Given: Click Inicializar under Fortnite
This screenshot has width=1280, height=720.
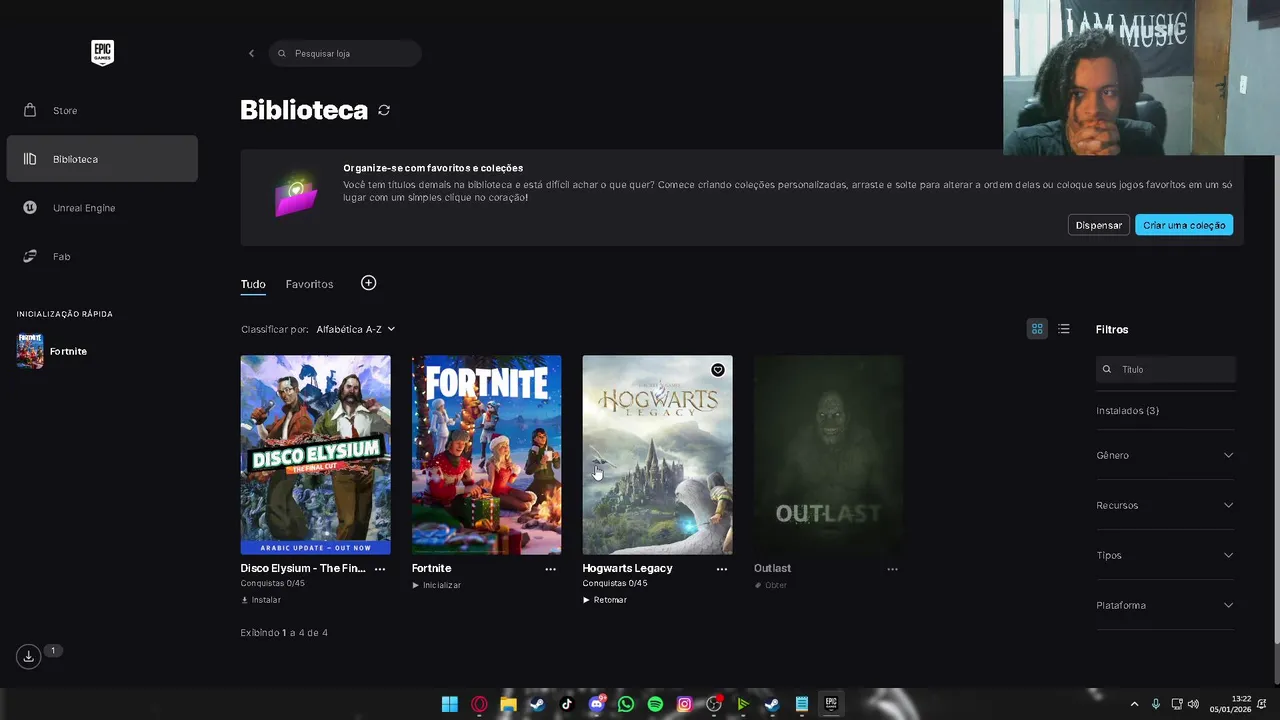Looking at the screenshot, I should tap(437, 585).
